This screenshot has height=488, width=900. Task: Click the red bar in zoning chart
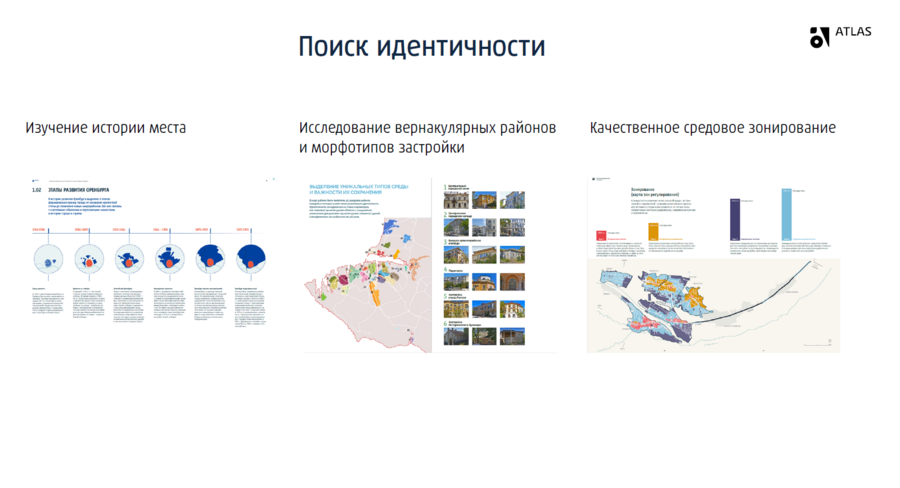pos(601,235)
